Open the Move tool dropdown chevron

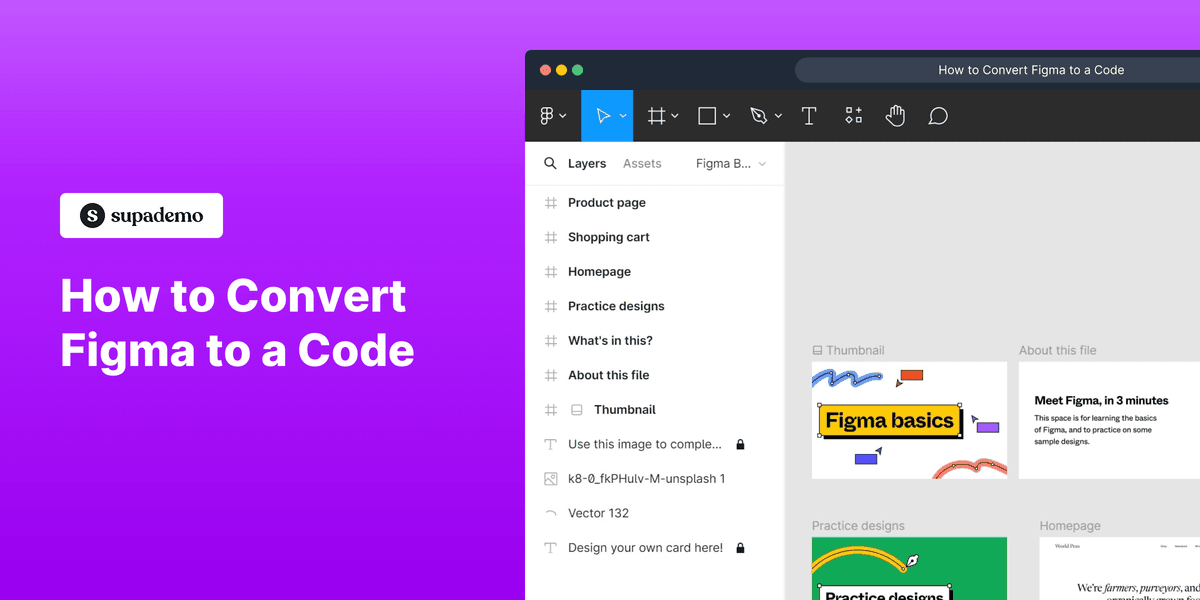coord(620,115)
